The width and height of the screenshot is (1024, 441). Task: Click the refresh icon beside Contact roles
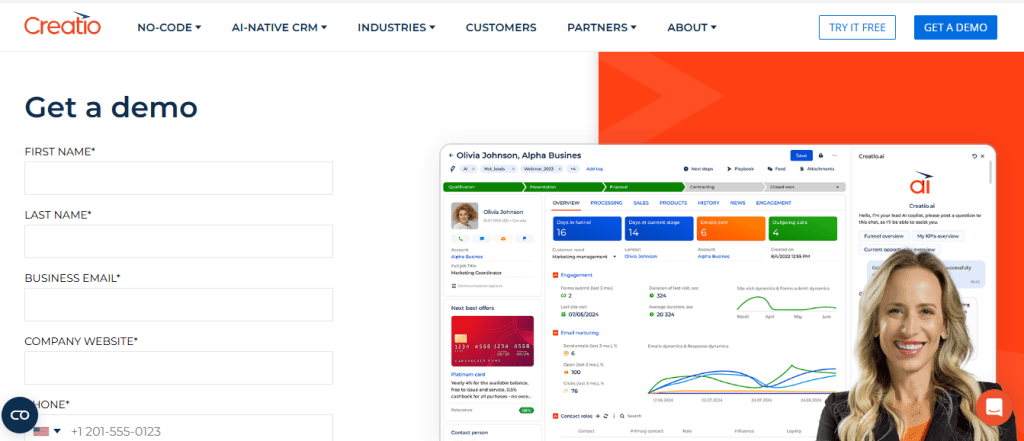click(x=605, y=416)
